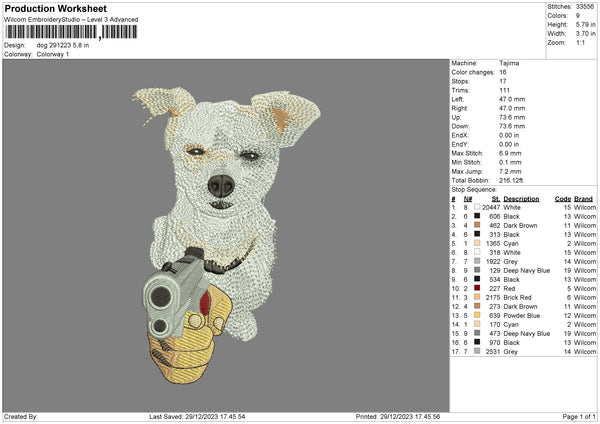Click the Brick Red swatch in row 11

477,297
